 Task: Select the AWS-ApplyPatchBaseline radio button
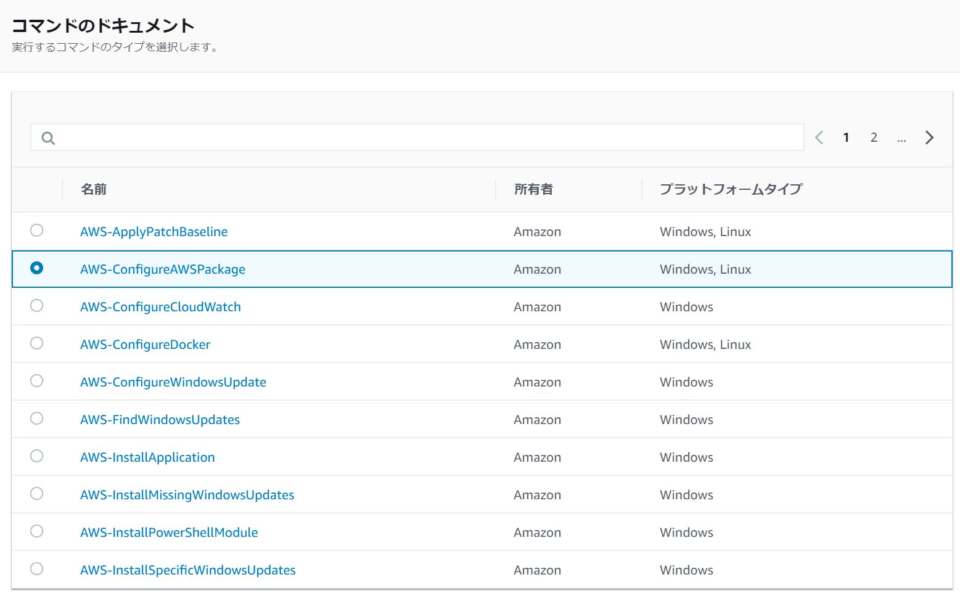37,230
